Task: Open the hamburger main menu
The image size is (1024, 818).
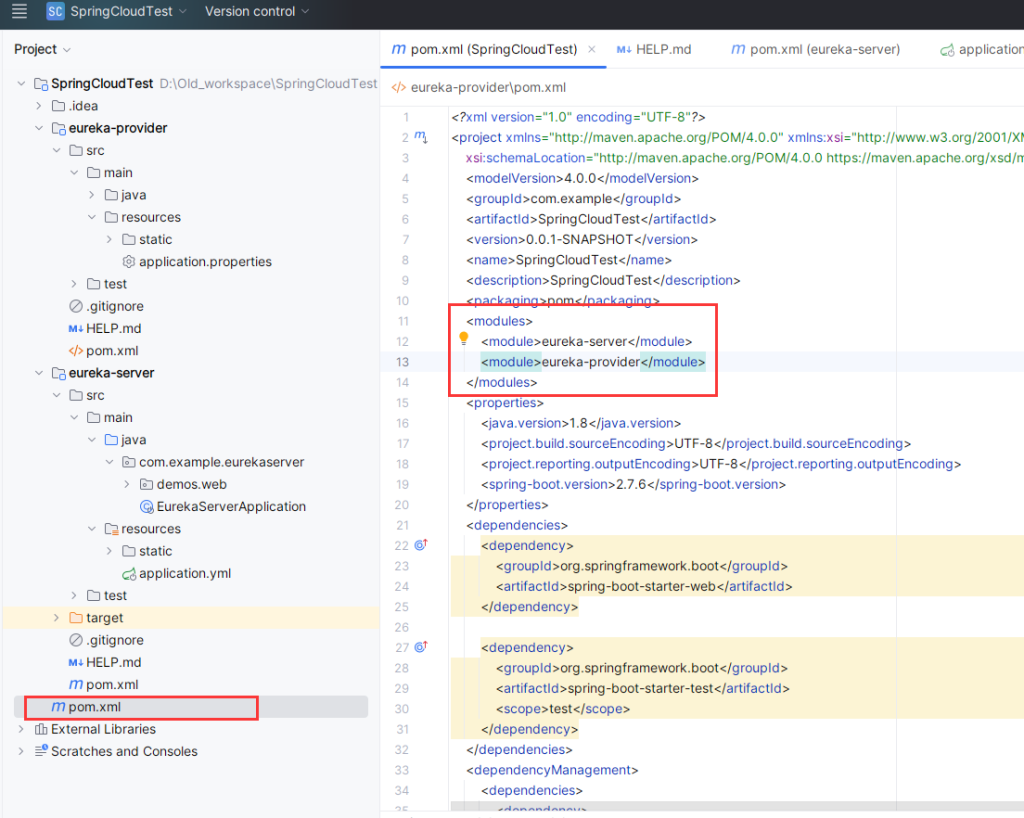Action: point(19,12)
